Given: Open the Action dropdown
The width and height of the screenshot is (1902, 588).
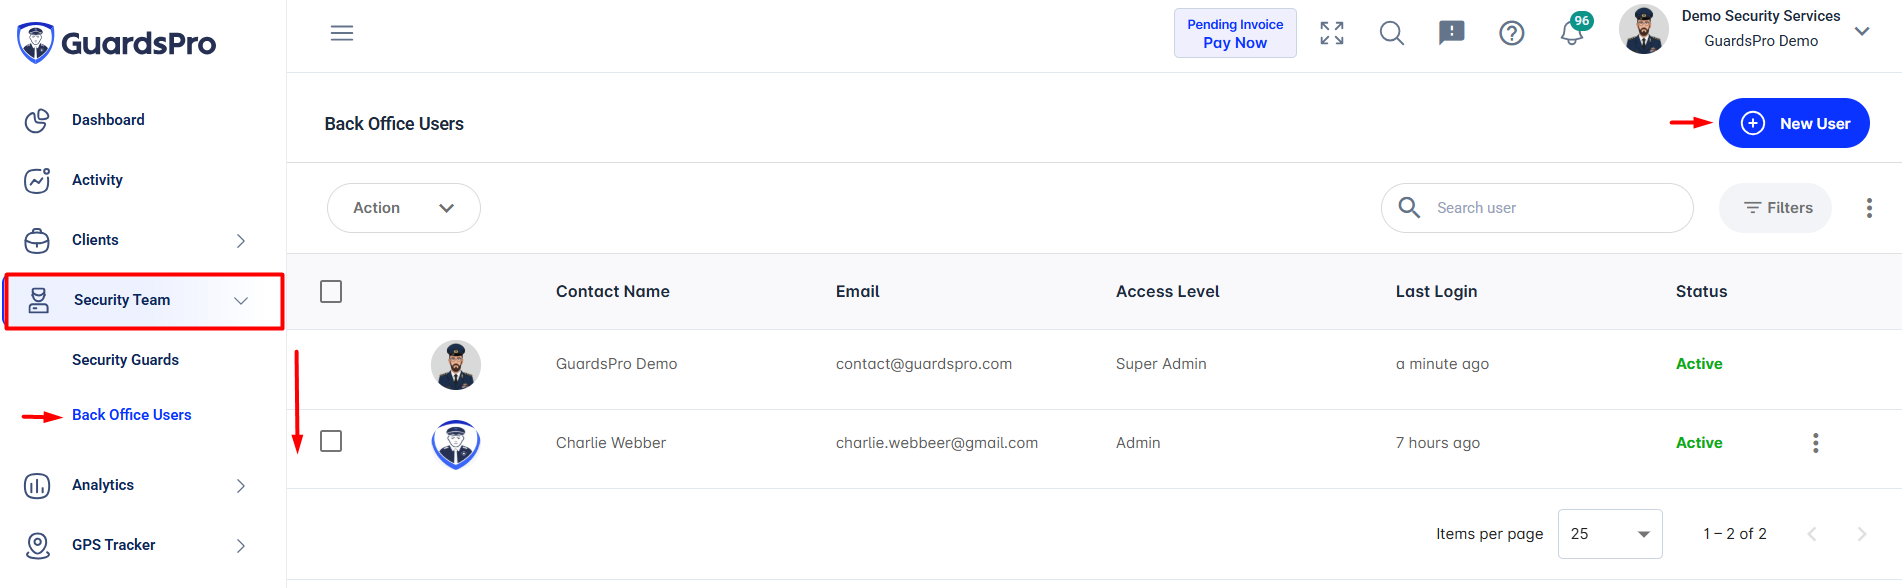Looking at the screenshot, I should 404,208.
